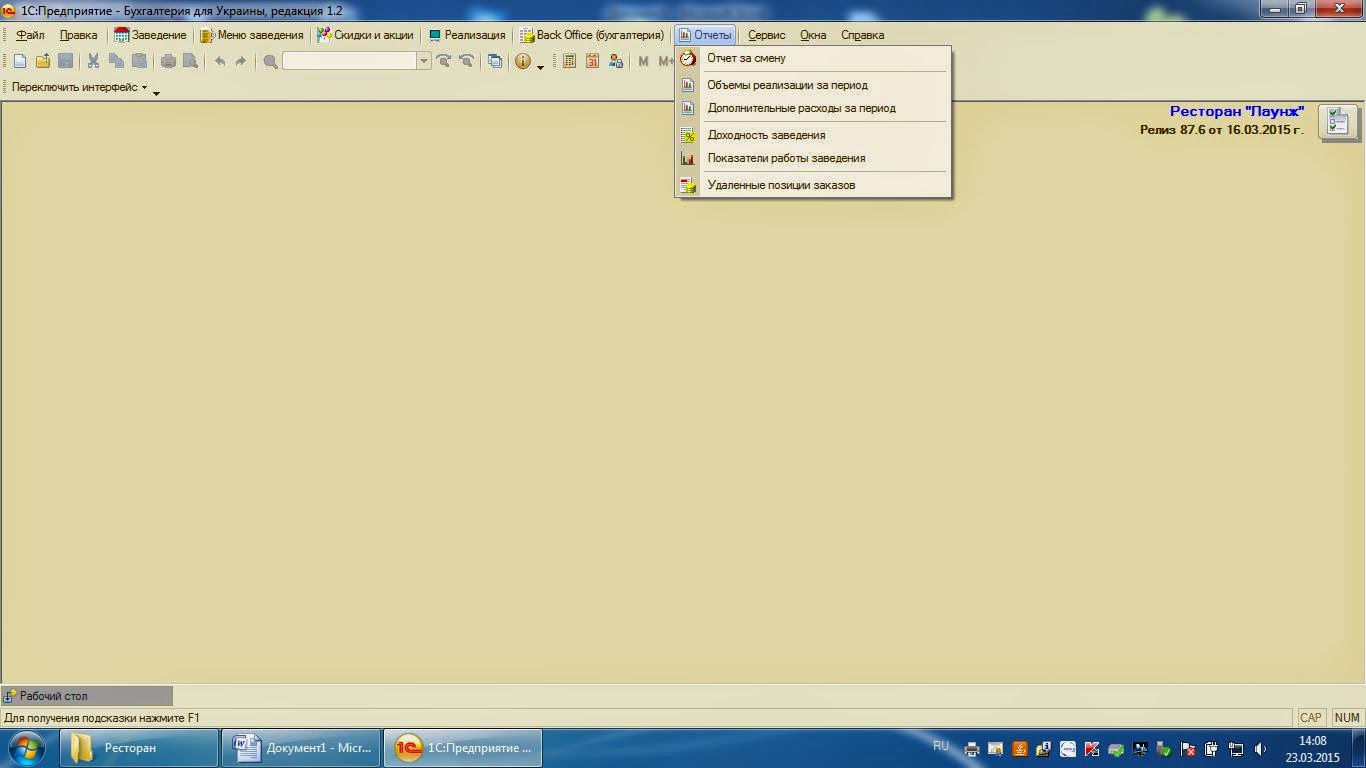Click the Kaspersky antivirus tray icon

(x=1092, y=748)
